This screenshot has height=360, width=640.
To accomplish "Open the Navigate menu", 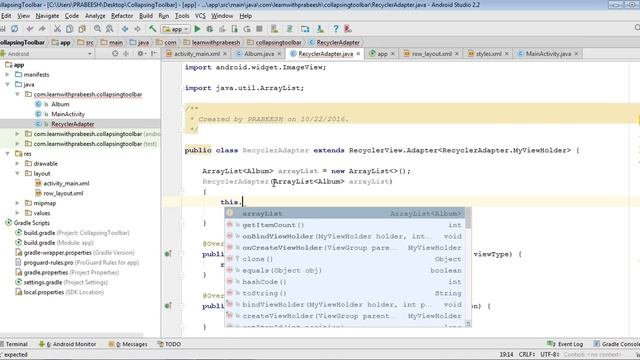I will pos(47,16).
